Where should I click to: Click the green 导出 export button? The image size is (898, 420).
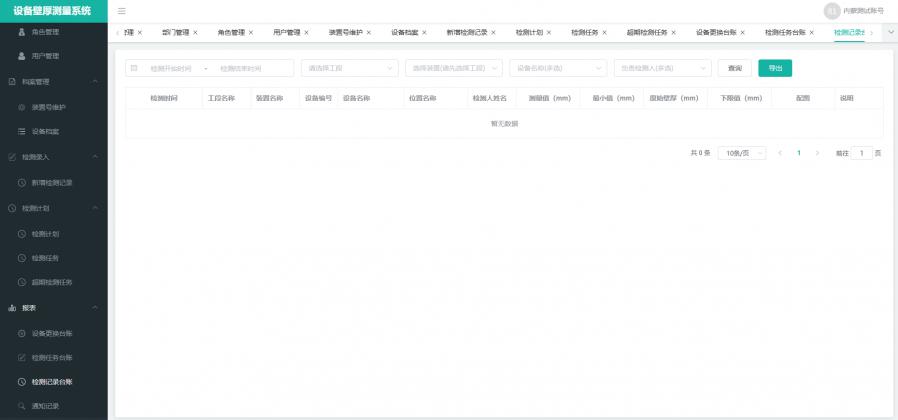[x=775, y=68]
